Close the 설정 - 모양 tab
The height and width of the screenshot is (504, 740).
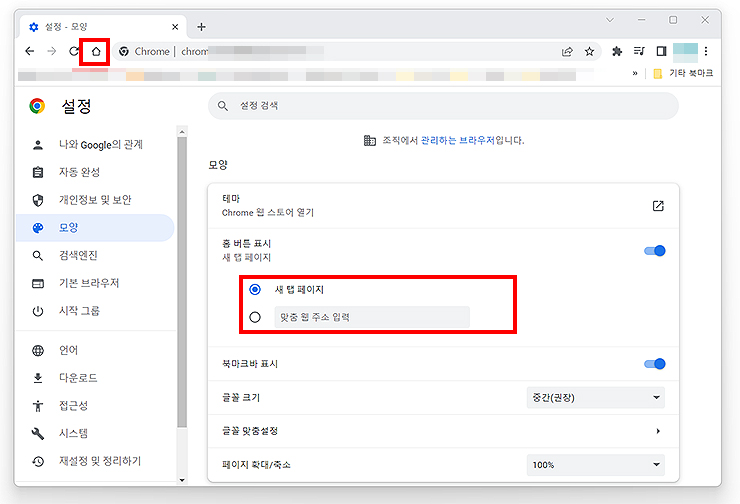[175, 27]
